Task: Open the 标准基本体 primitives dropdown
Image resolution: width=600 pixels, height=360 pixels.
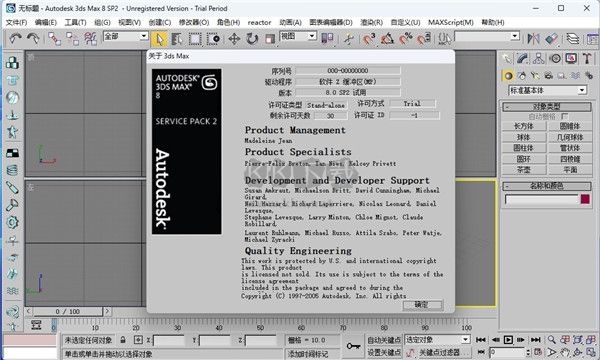Action: (x=547, y=90)
